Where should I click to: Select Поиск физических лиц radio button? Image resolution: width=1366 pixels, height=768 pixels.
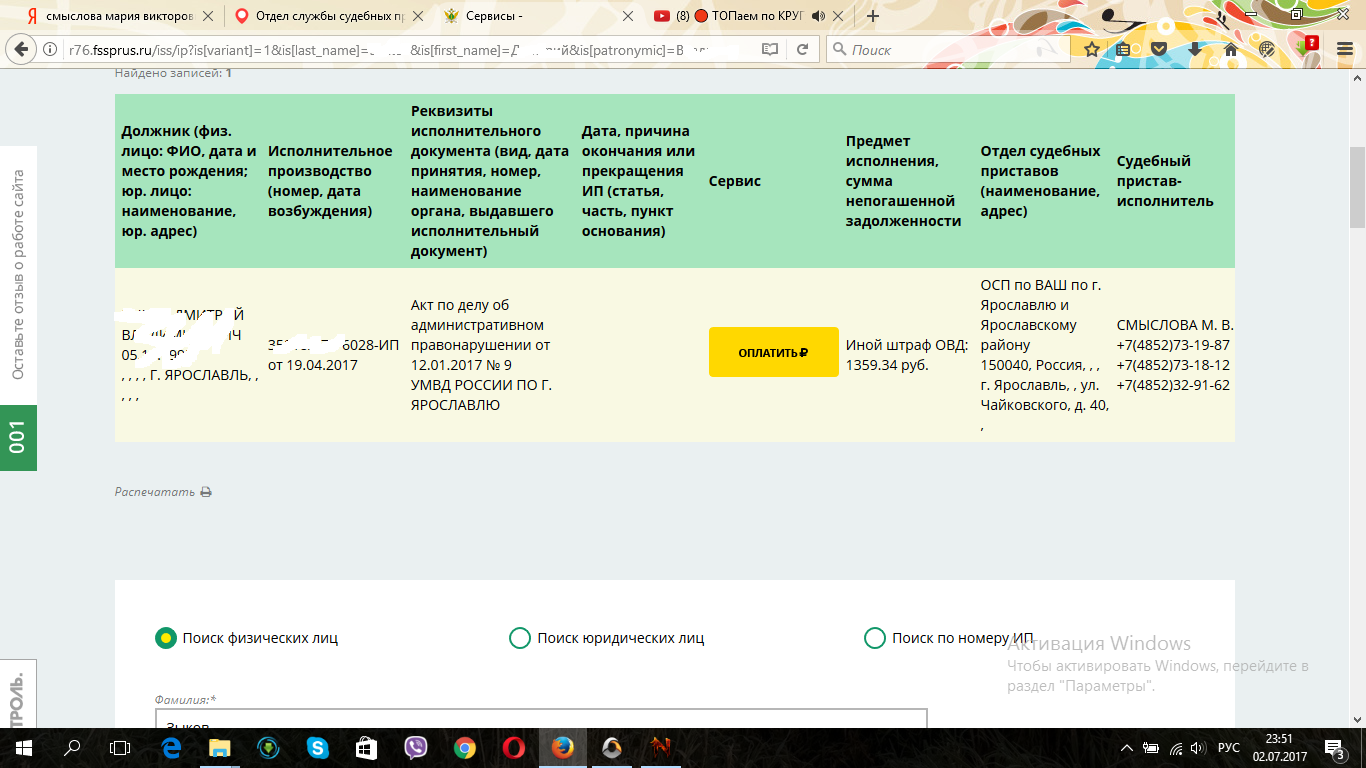coord(165,638)
